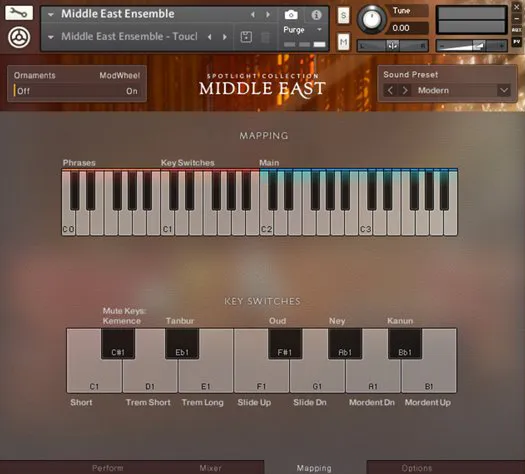Close the instrument with X icon
Image resolution: width=525 pixels, height=474 pixels.
point(517,7)
